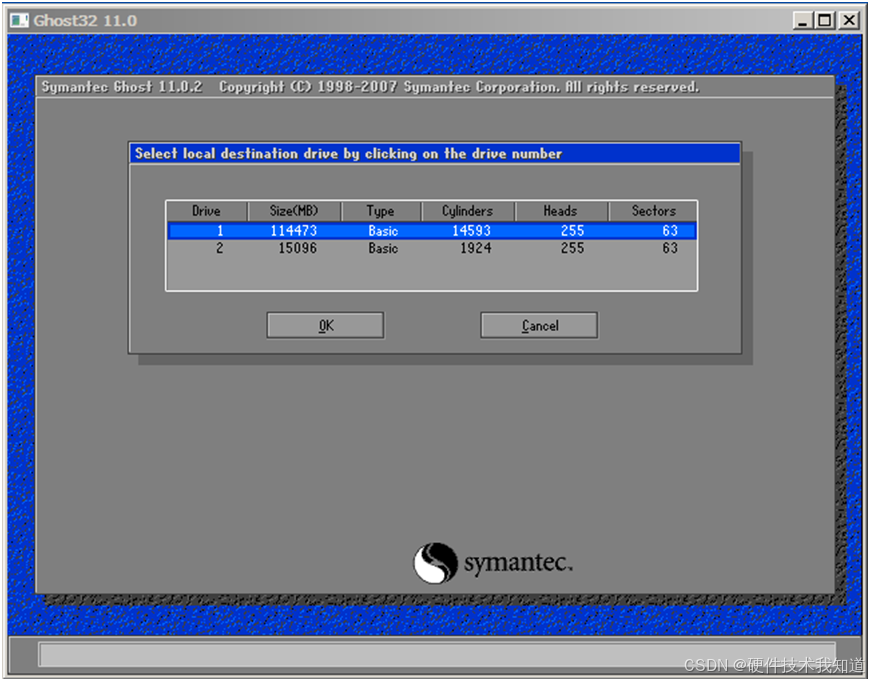Viewport: 870px width, 681px height.
Task: Select drive number 1 in the list
Action: click(x=220, y=231)
